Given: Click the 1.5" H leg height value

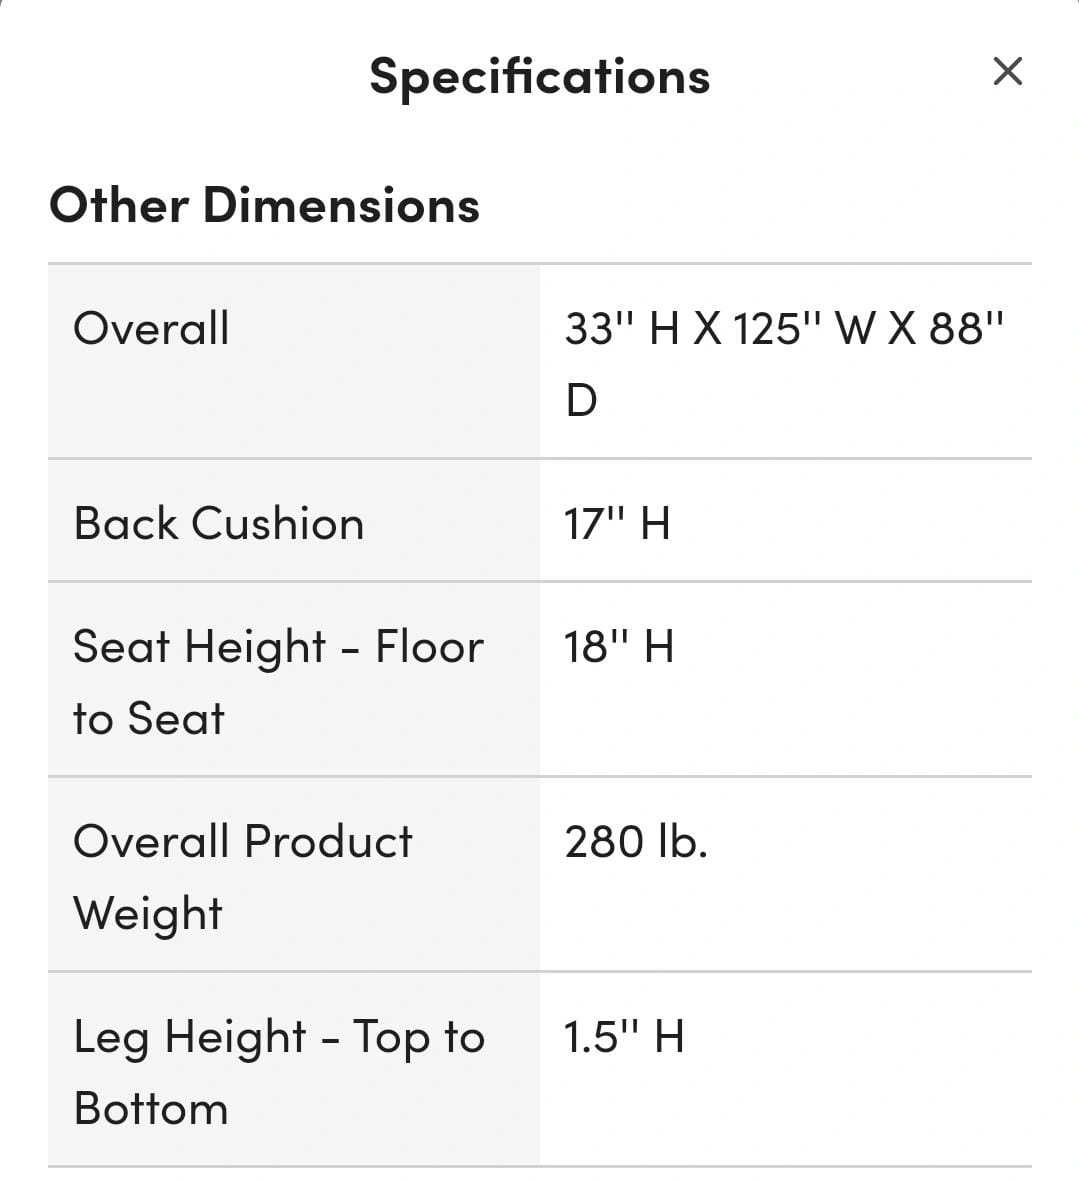Looking at the screenshot, I should (x=623, y=1037).
